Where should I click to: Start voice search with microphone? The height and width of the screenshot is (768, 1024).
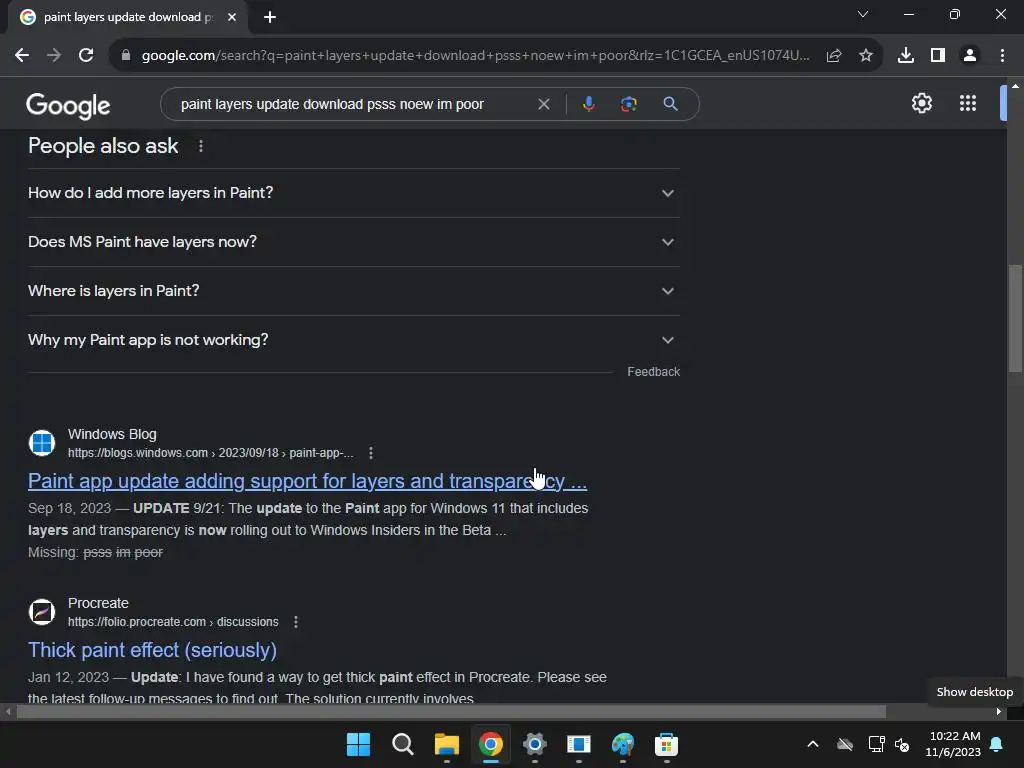588,104
